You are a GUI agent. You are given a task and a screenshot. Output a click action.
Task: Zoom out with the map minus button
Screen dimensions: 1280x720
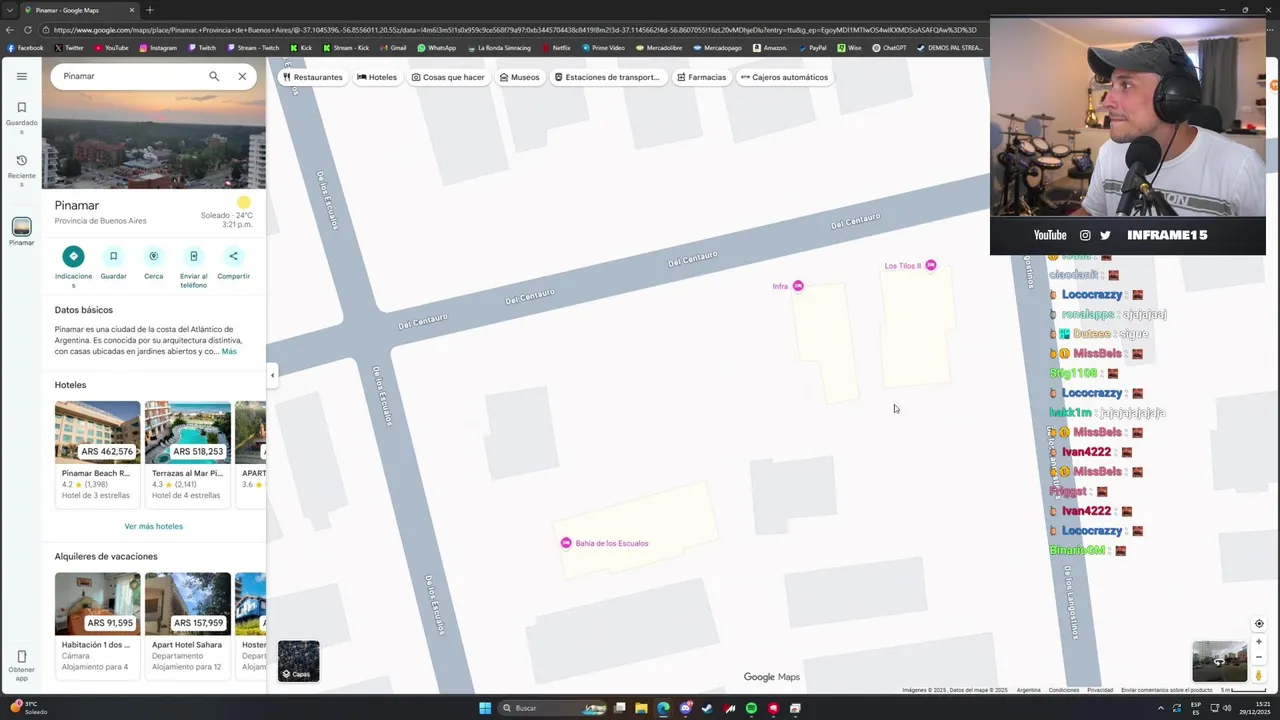pyautogui.click(x=1259, y=657)
